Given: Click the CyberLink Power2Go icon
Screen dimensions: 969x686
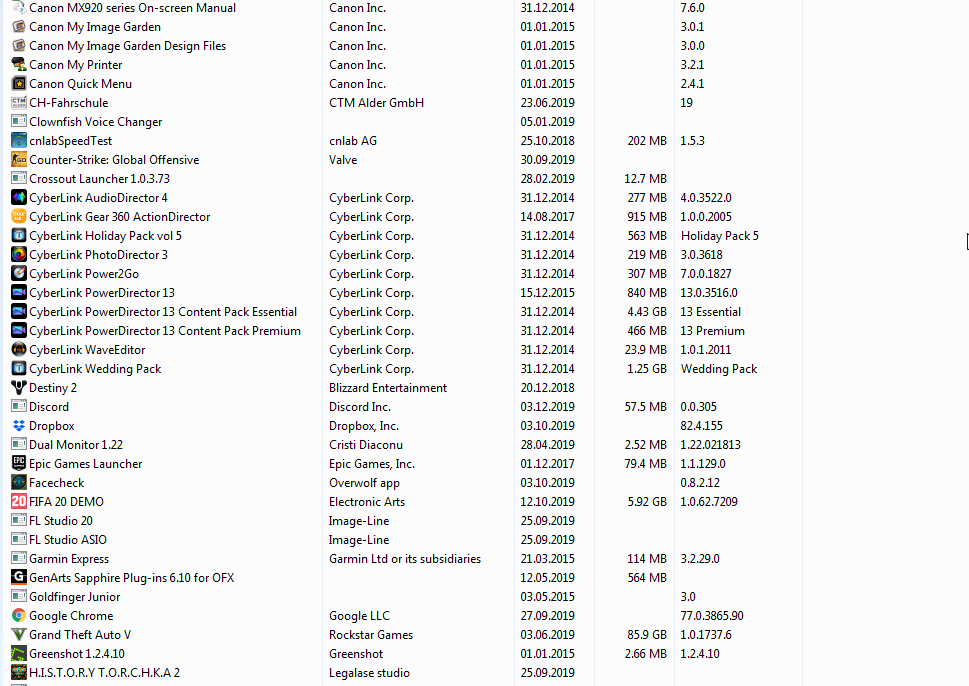Looking at the screenshot, I should point(19,273).
